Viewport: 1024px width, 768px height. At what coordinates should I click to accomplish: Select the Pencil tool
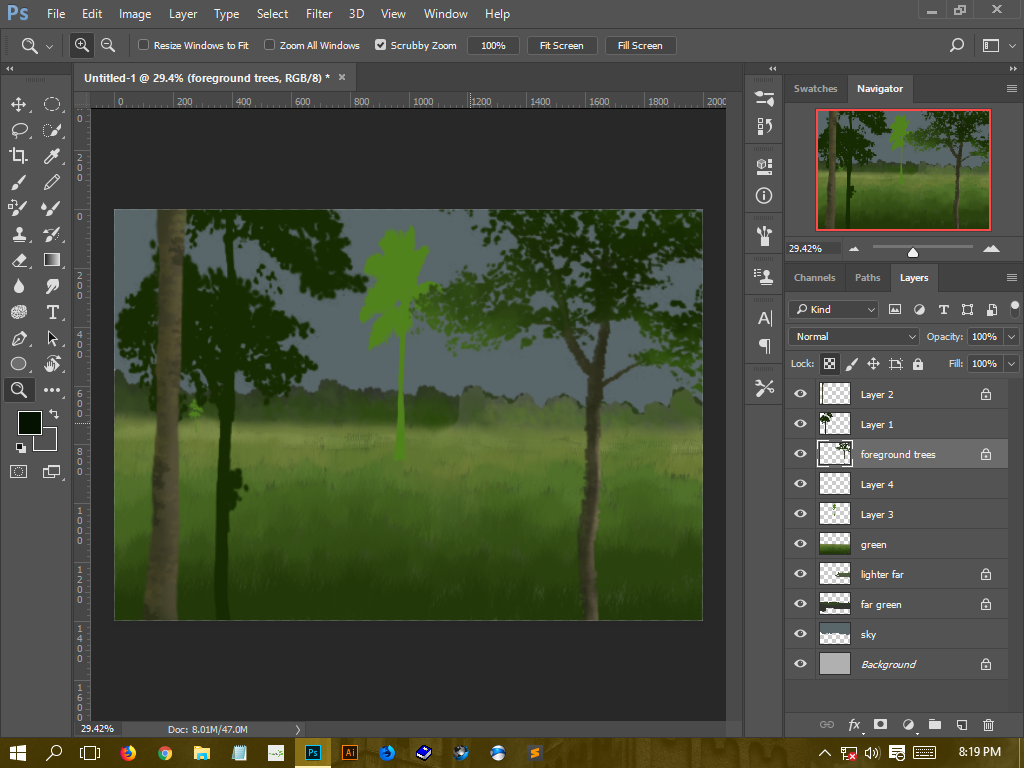point(52,182)
